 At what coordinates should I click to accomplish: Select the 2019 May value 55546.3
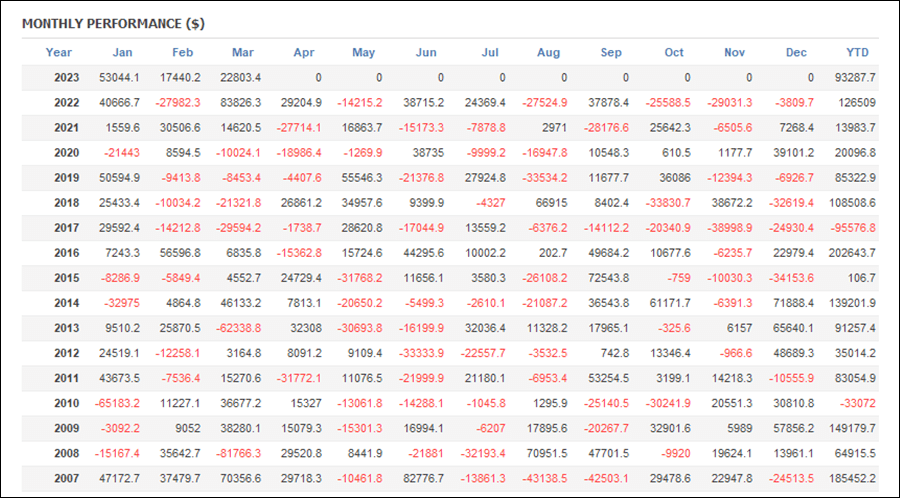pyautogui.click(x=362, y=178)
